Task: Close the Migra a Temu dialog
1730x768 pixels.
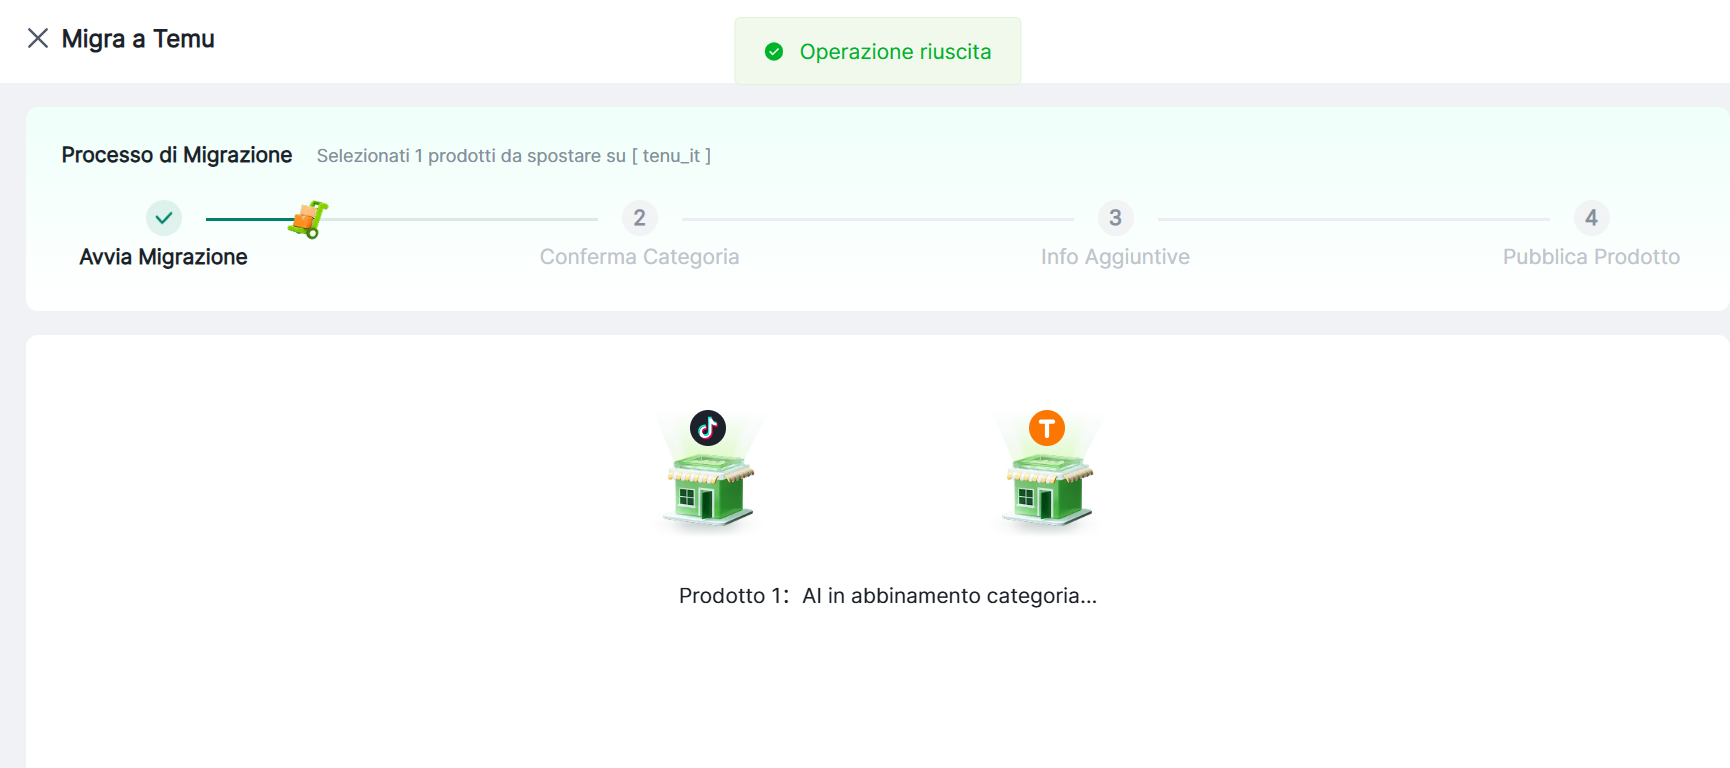Action: [x=38, y=39]
